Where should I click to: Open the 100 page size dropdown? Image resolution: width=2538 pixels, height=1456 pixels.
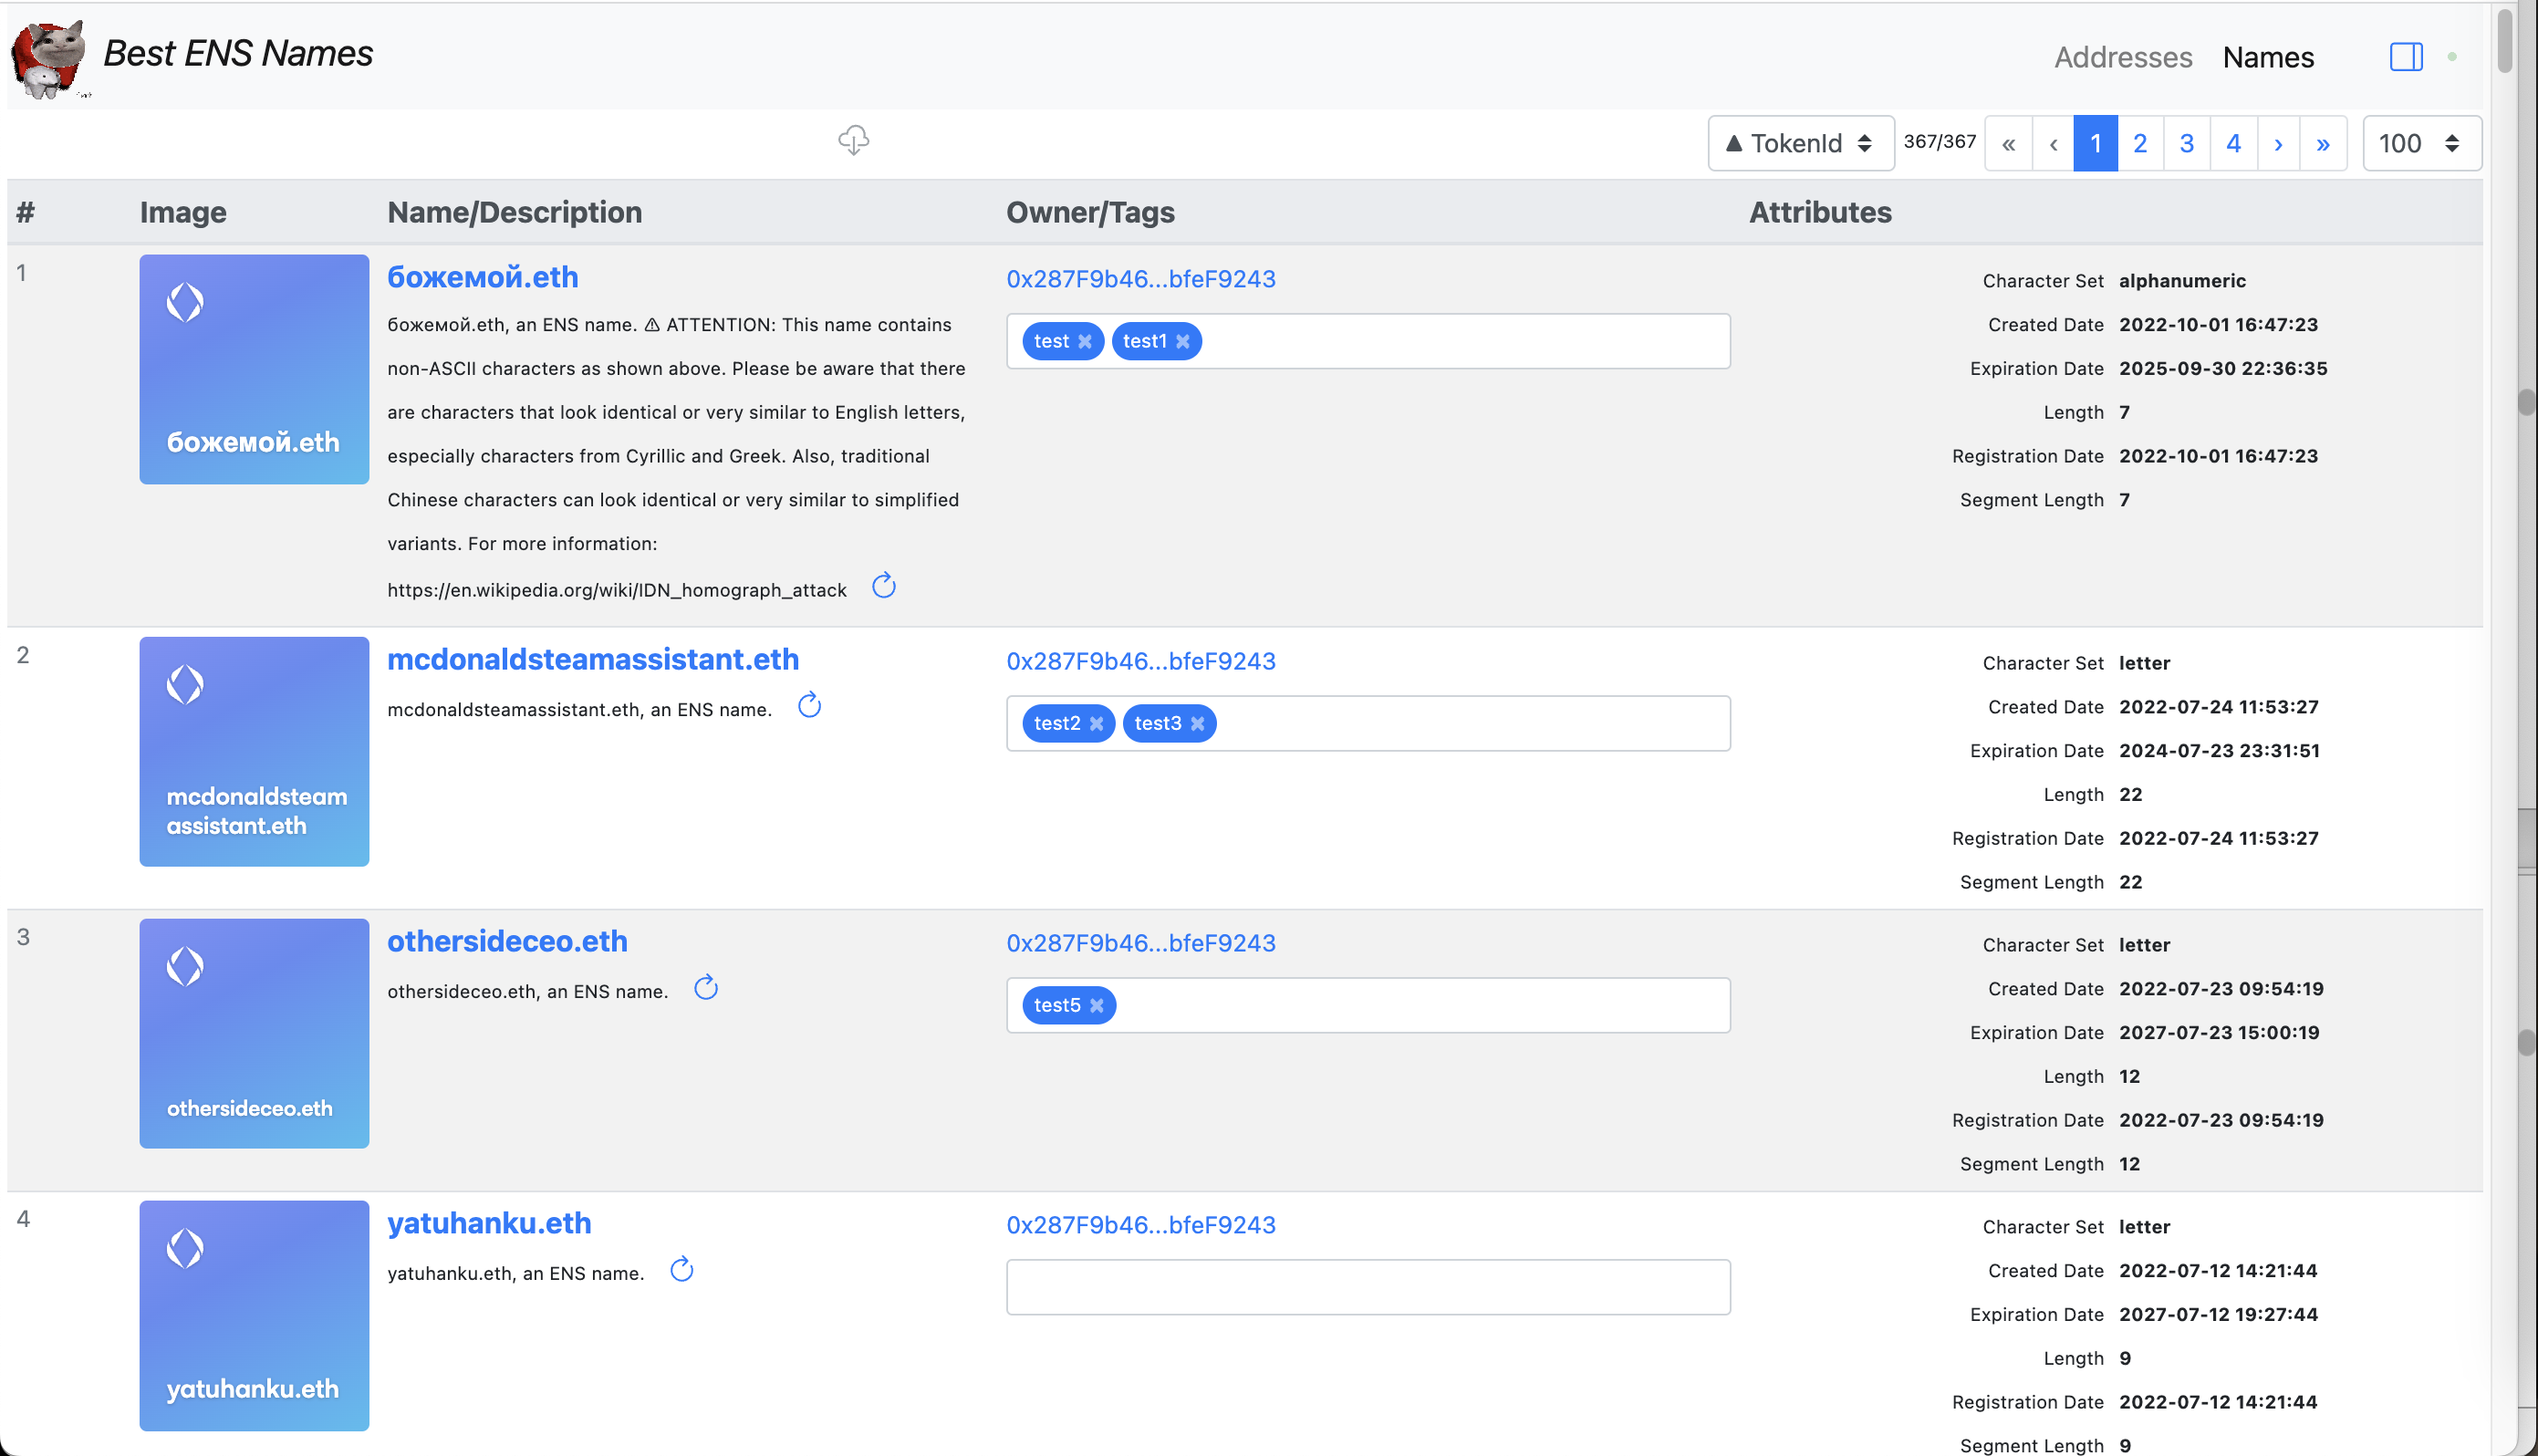[x=2421, y=144]
